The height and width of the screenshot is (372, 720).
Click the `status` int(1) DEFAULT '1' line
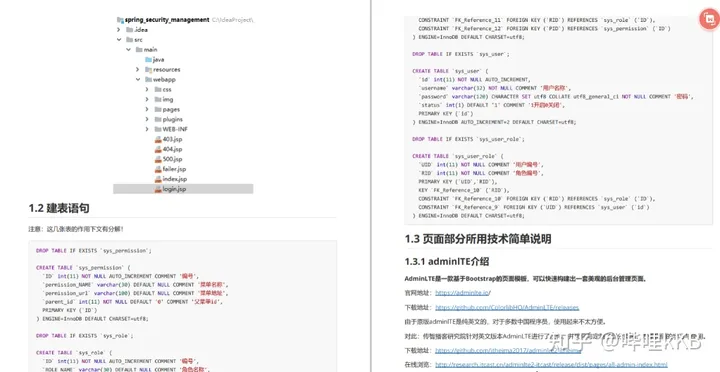(492, 105)
